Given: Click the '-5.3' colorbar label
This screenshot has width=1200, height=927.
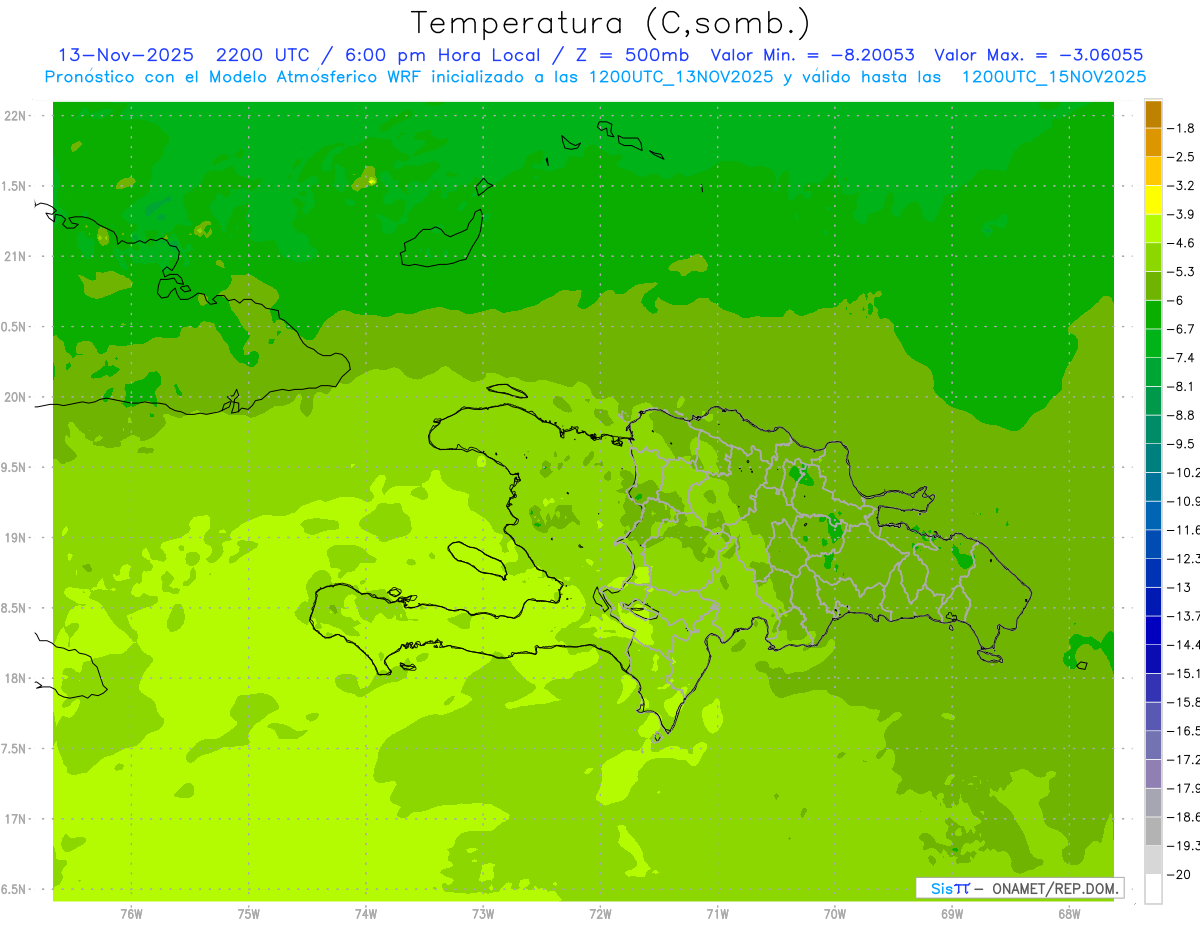Looking at the screenshot, I should (1181, 271).
